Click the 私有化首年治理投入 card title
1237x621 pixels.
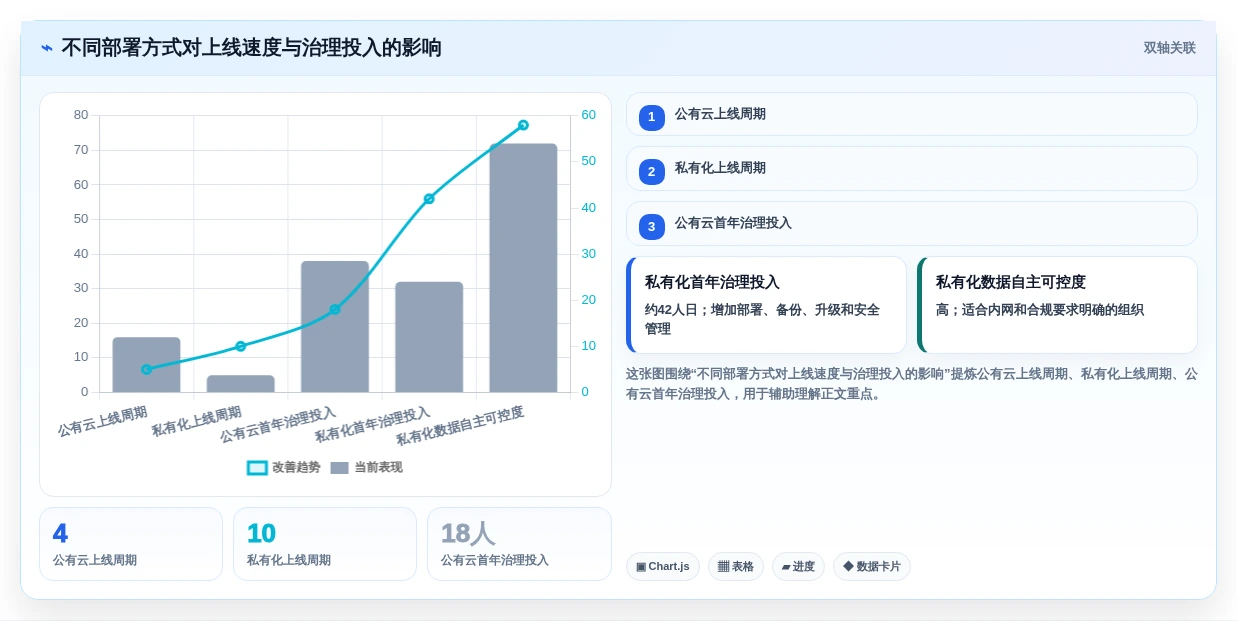click(x=712, y=282)
